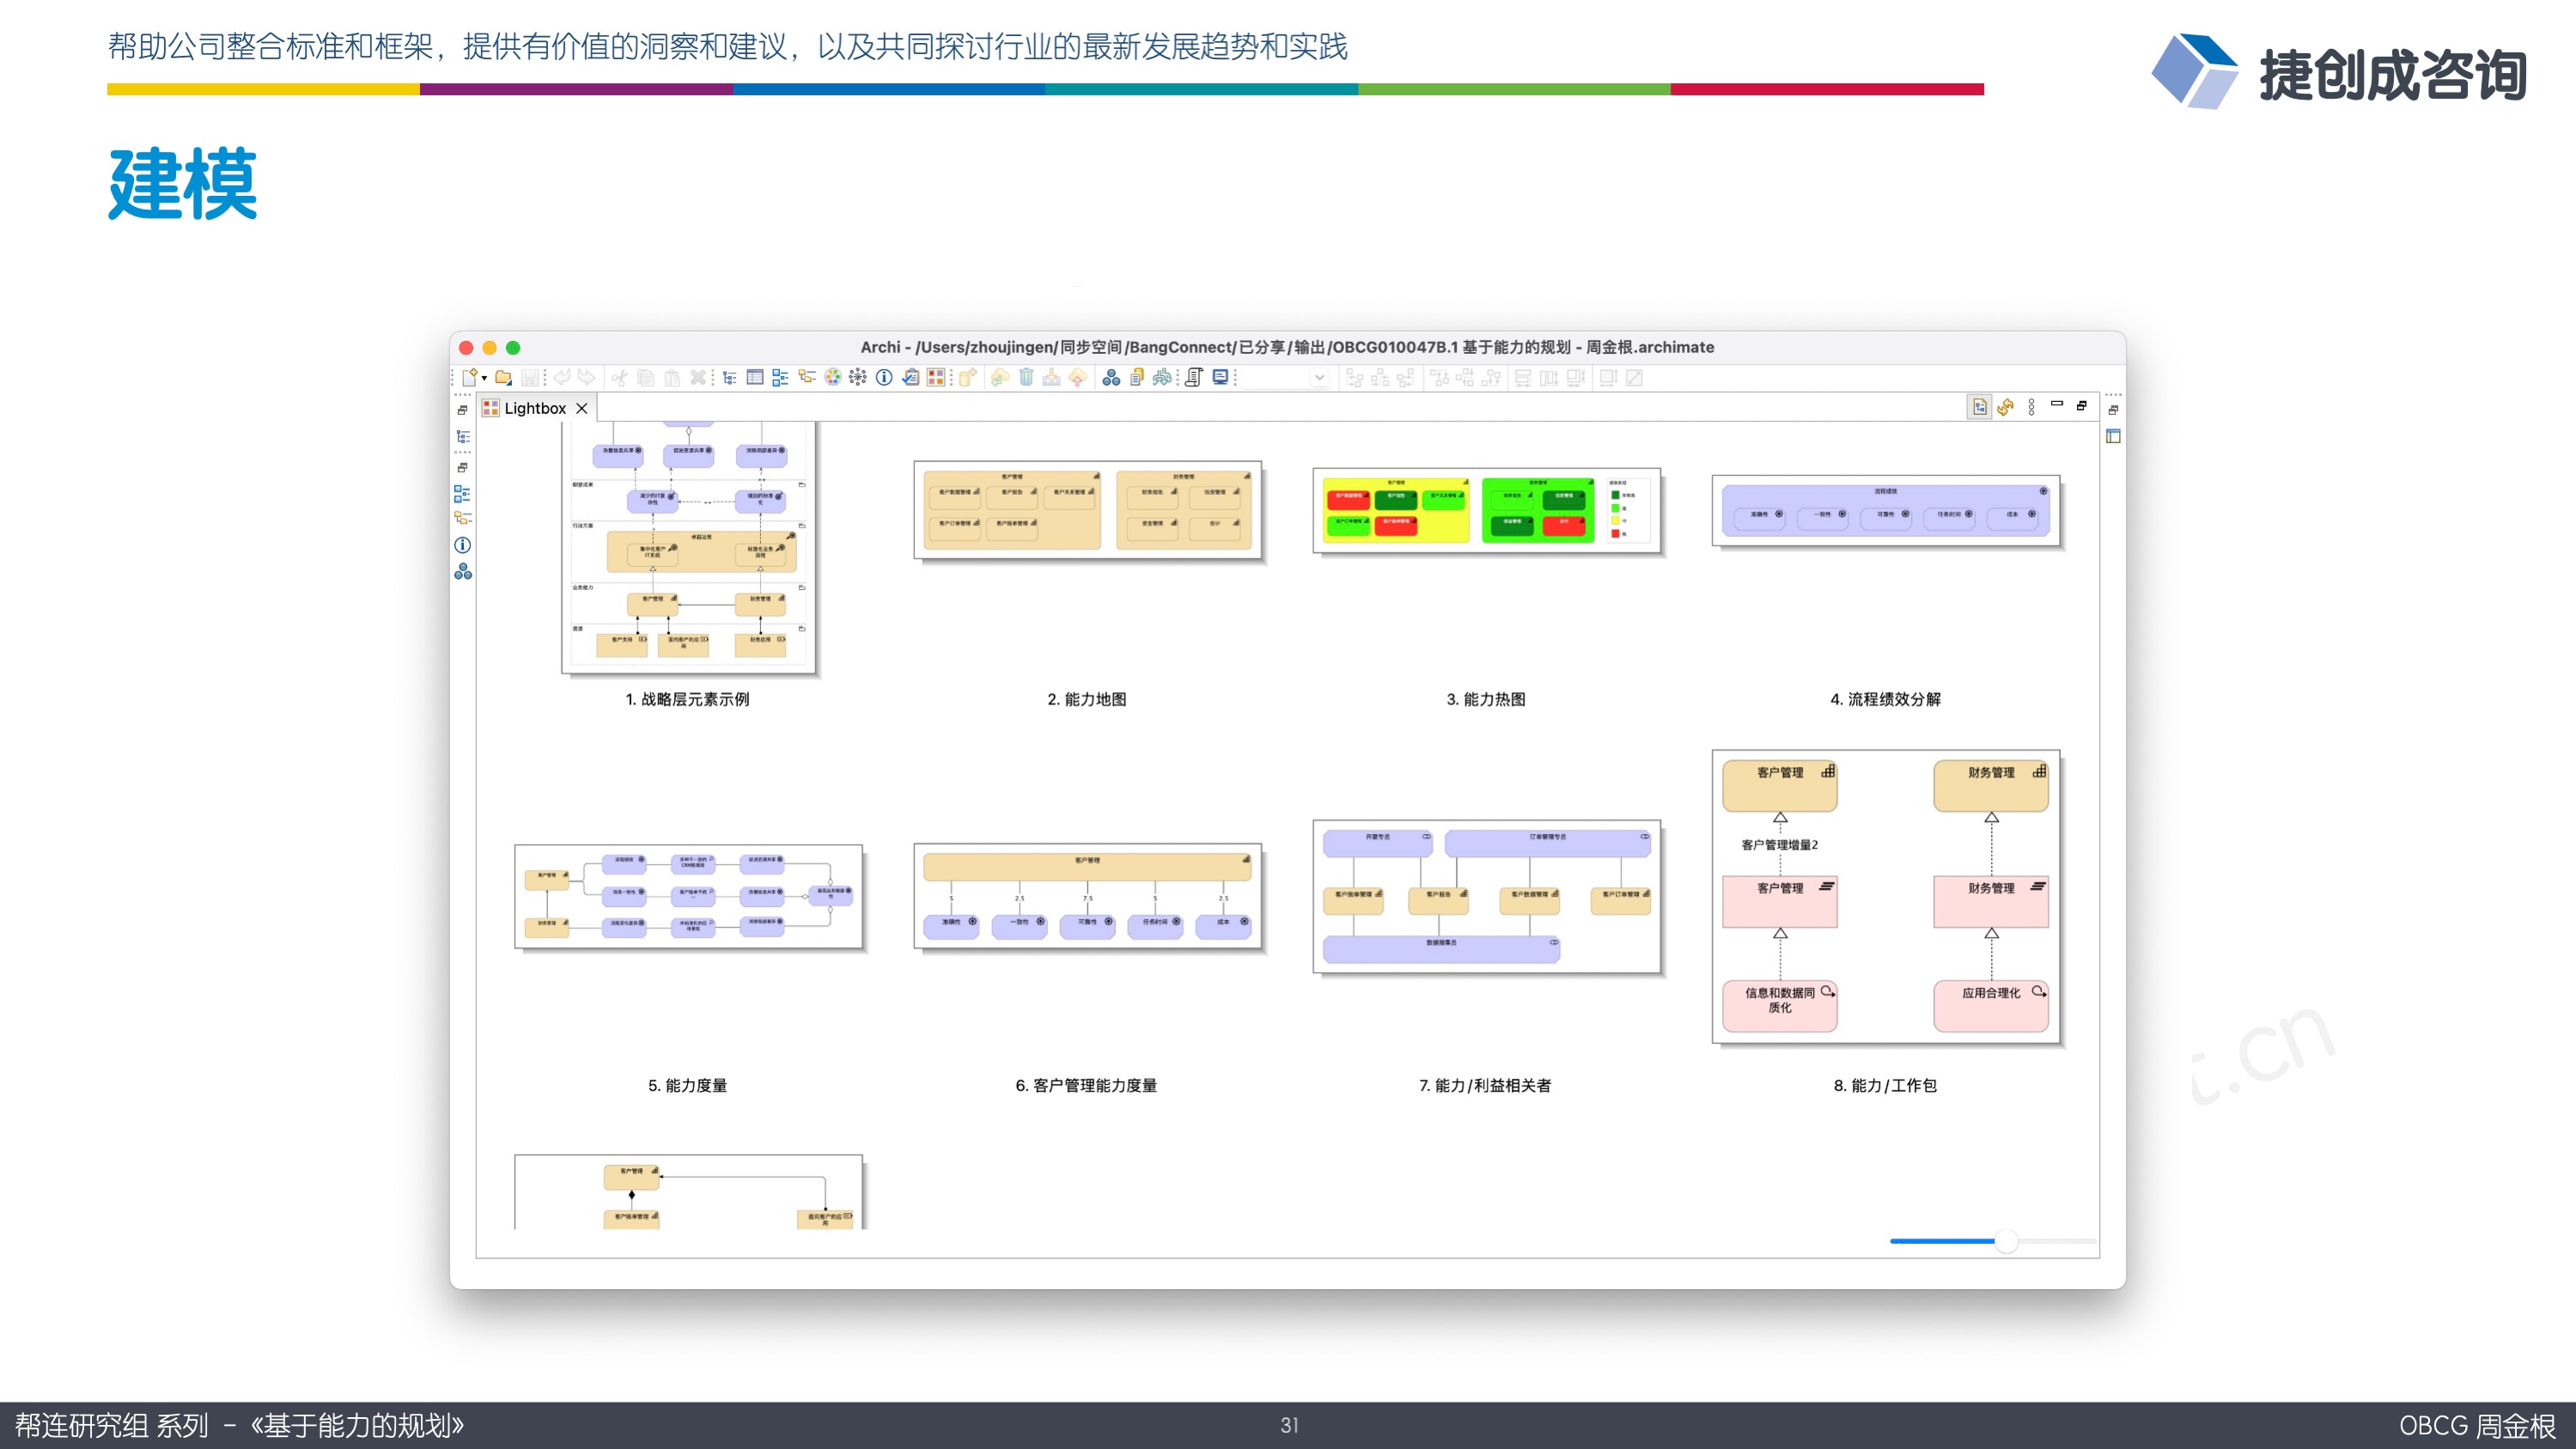Image resolution: width=2576 pixels, height=1449 pixels.
Task: Open the Properties table view icon
Action: (x=755, y=377)
